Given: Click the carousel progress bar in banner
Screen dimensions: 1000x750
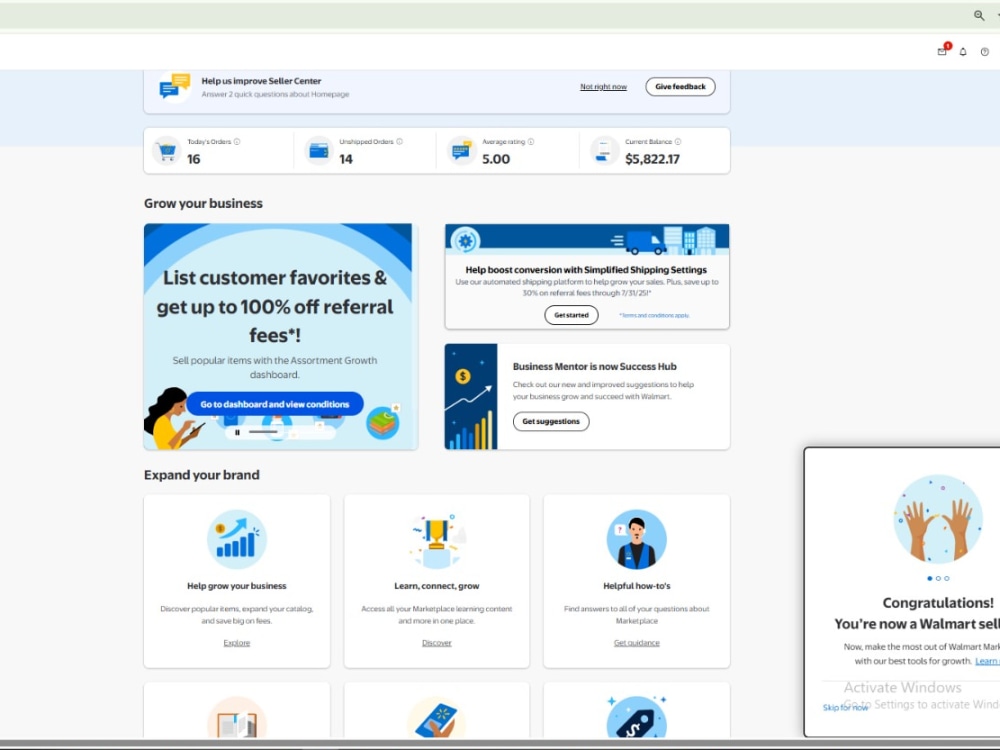Looking at the screenshot, I should 263,432.
